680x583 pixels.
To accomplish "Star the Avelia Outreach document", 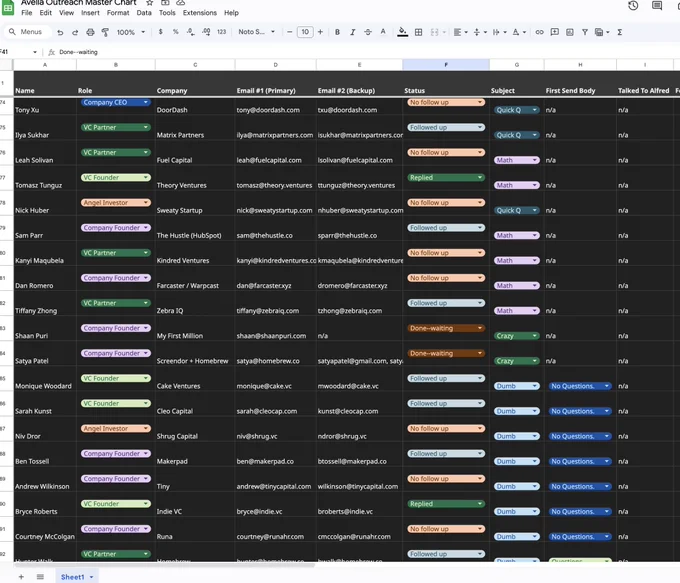I will coord(150,3).
